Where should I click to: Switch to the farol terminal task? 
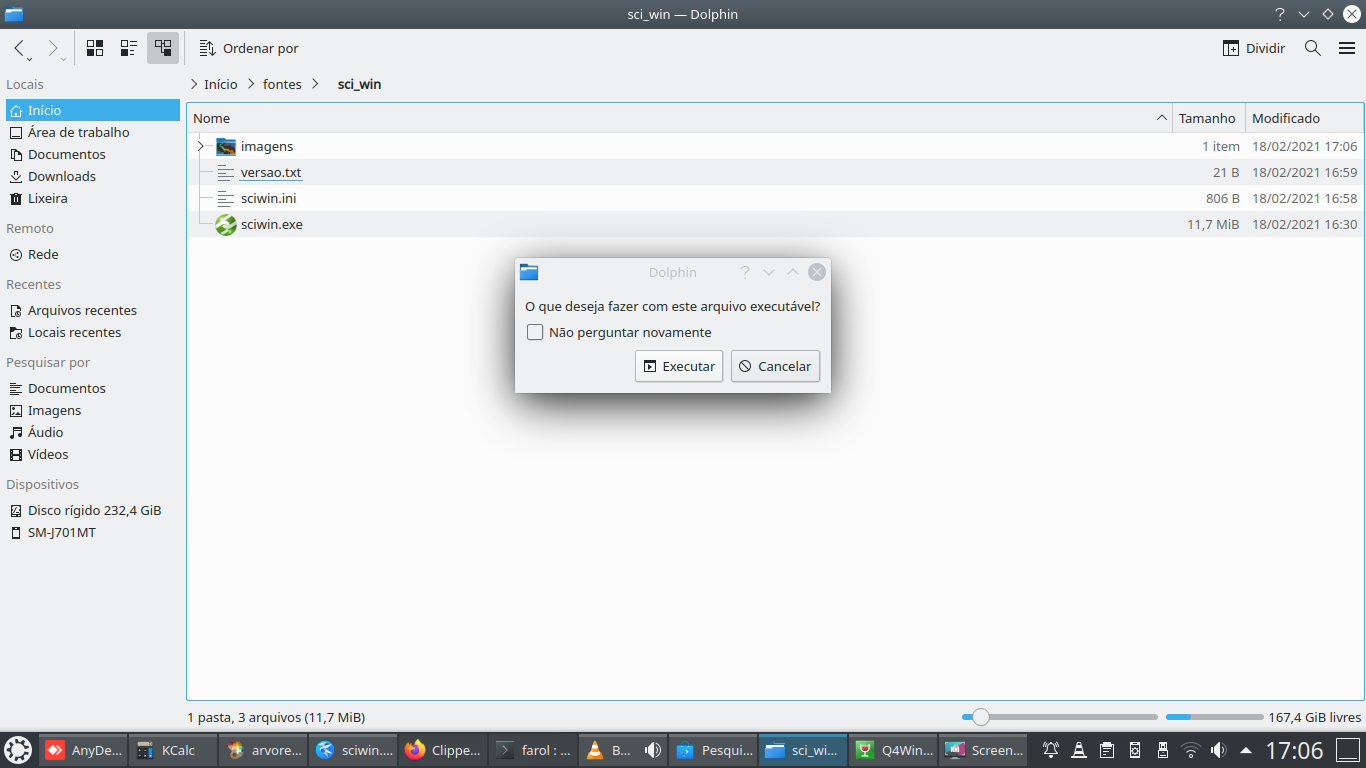[533, 750]
